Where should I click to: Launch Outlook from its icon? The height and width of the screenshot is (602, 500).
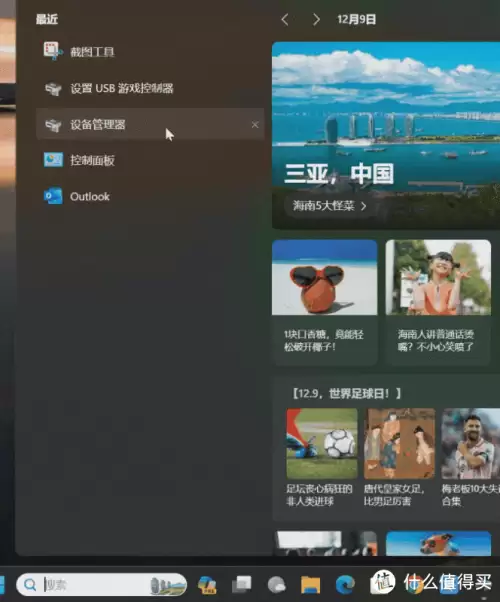[x=53, y=196]
